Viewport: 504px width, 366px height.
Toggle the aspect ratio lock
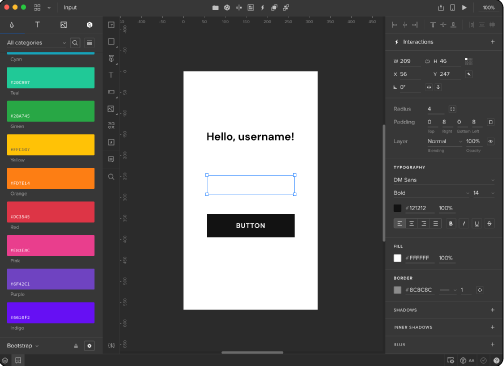(x=427, y=61)
